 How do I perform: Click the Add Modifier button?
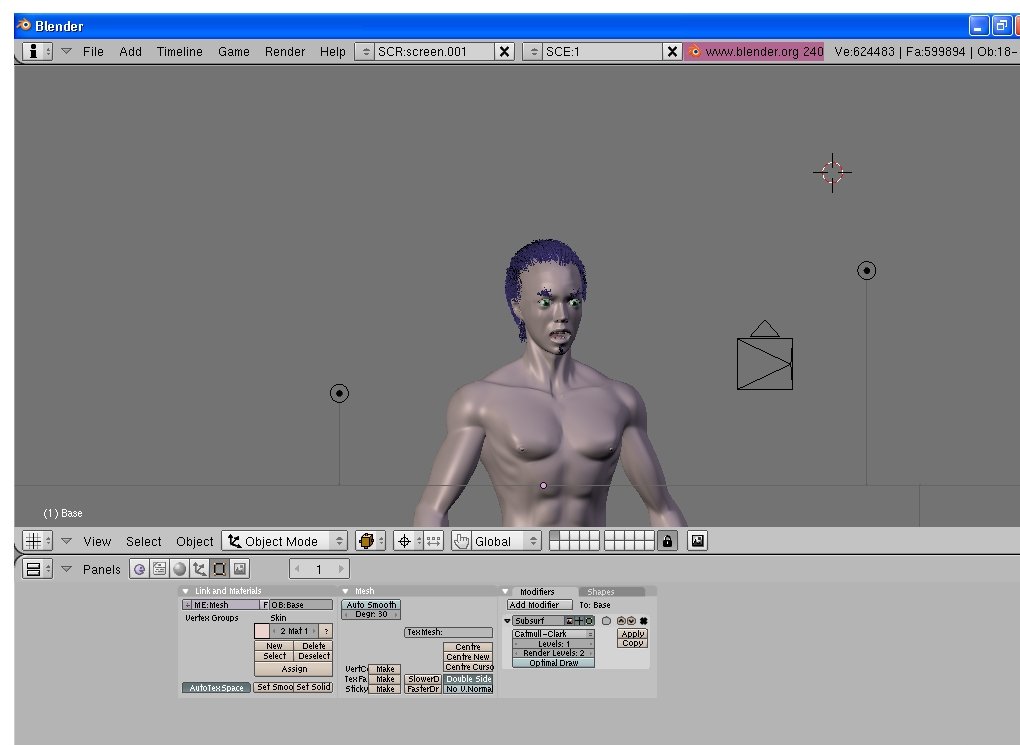539,604
